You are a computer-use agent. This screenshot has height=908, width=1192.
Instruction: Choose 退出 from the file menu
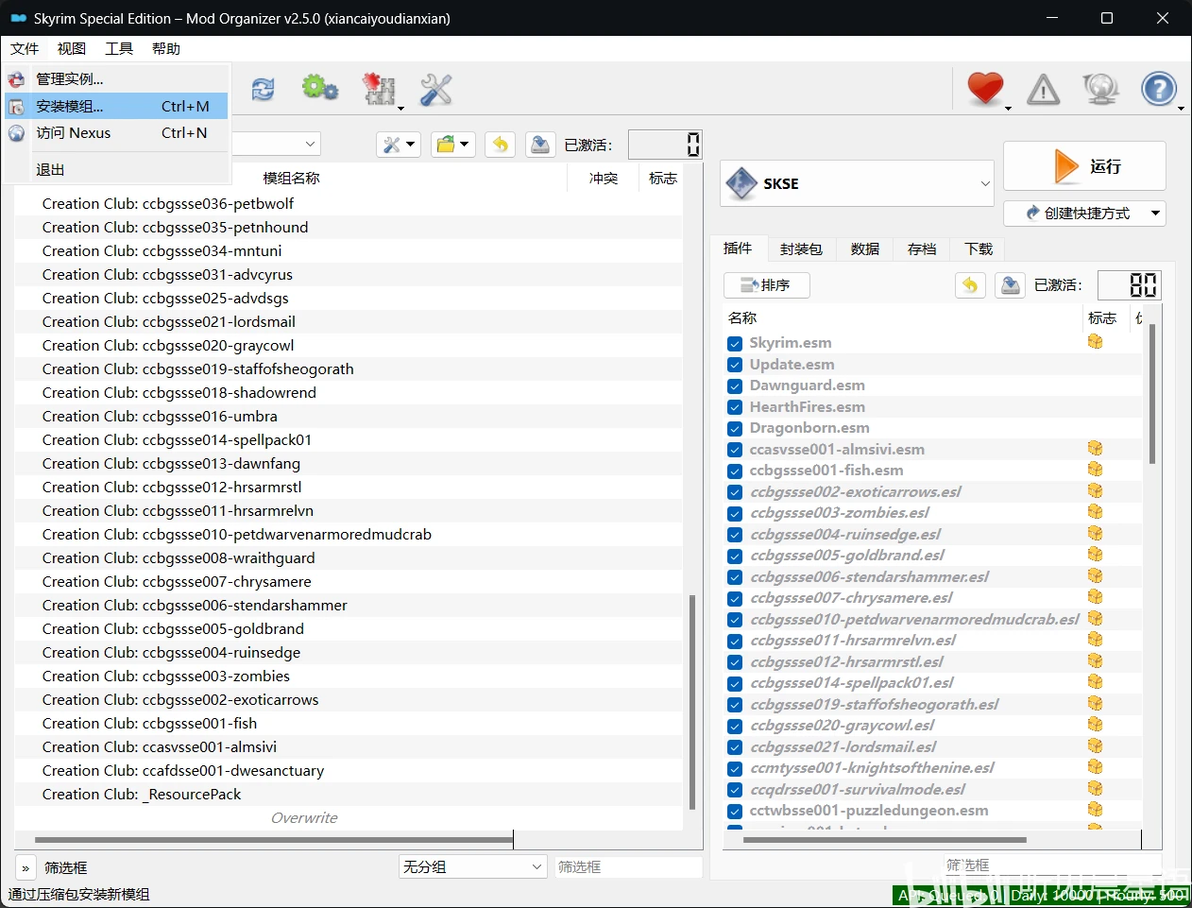tap(116, 170)
